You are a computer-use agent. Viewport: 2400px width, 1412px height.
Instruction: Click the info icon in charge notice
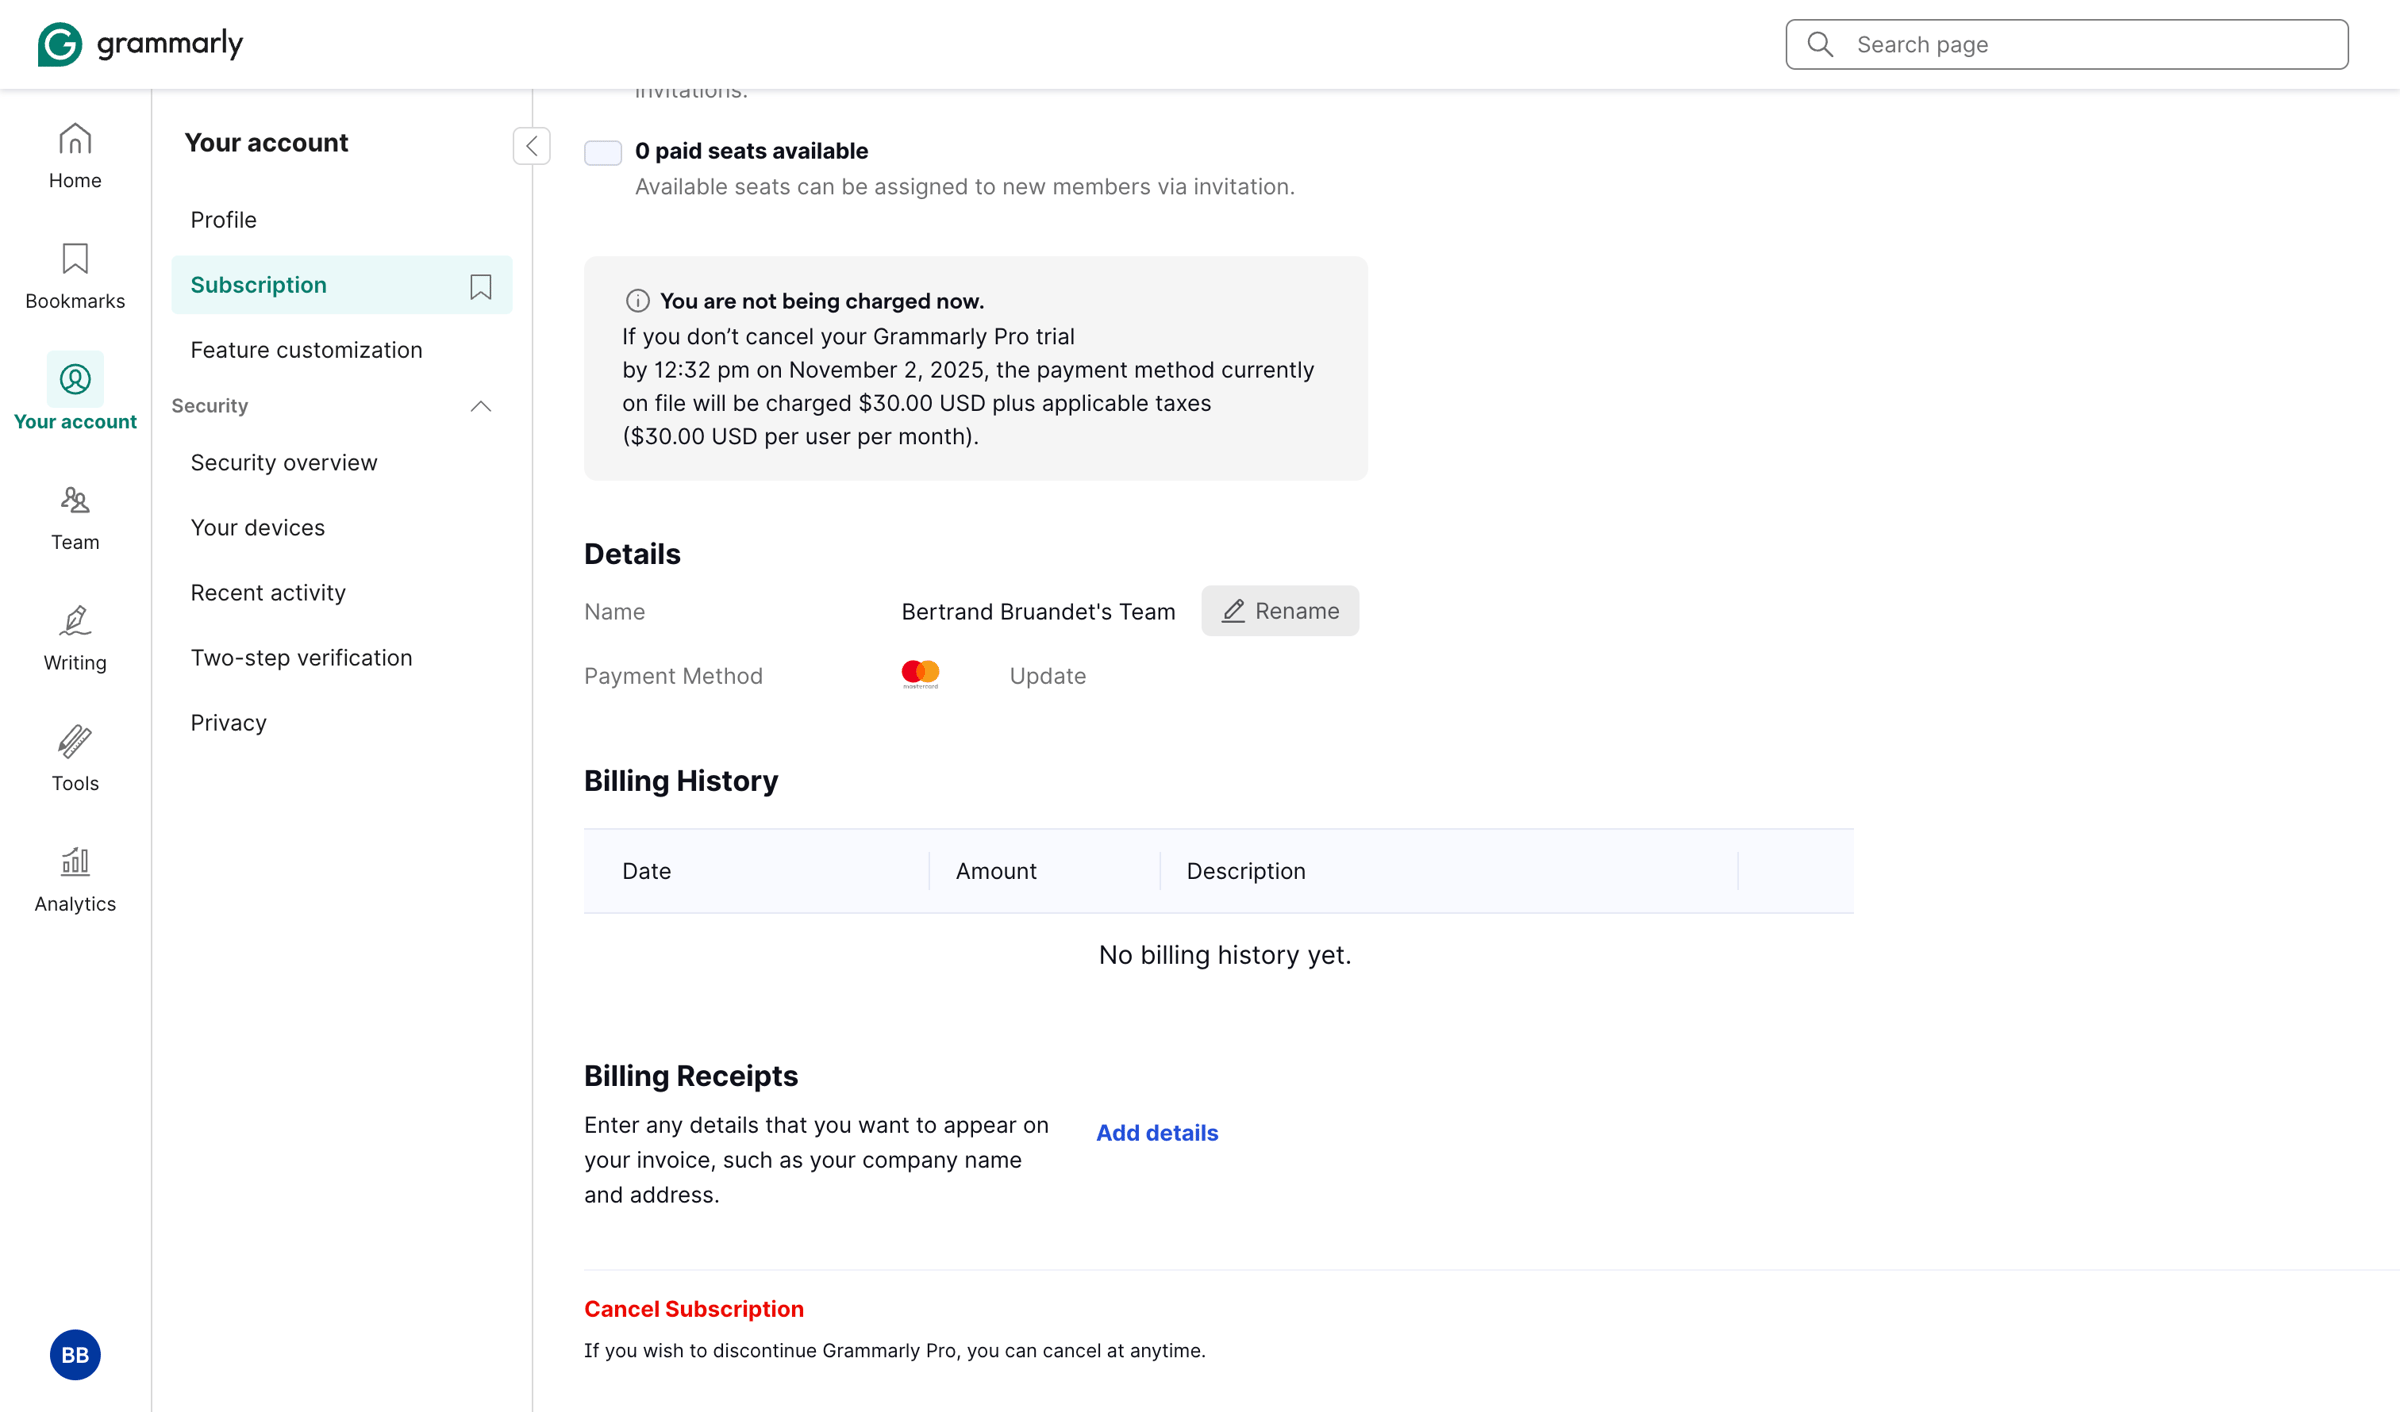pyautogui.click(x=637, y=301)
